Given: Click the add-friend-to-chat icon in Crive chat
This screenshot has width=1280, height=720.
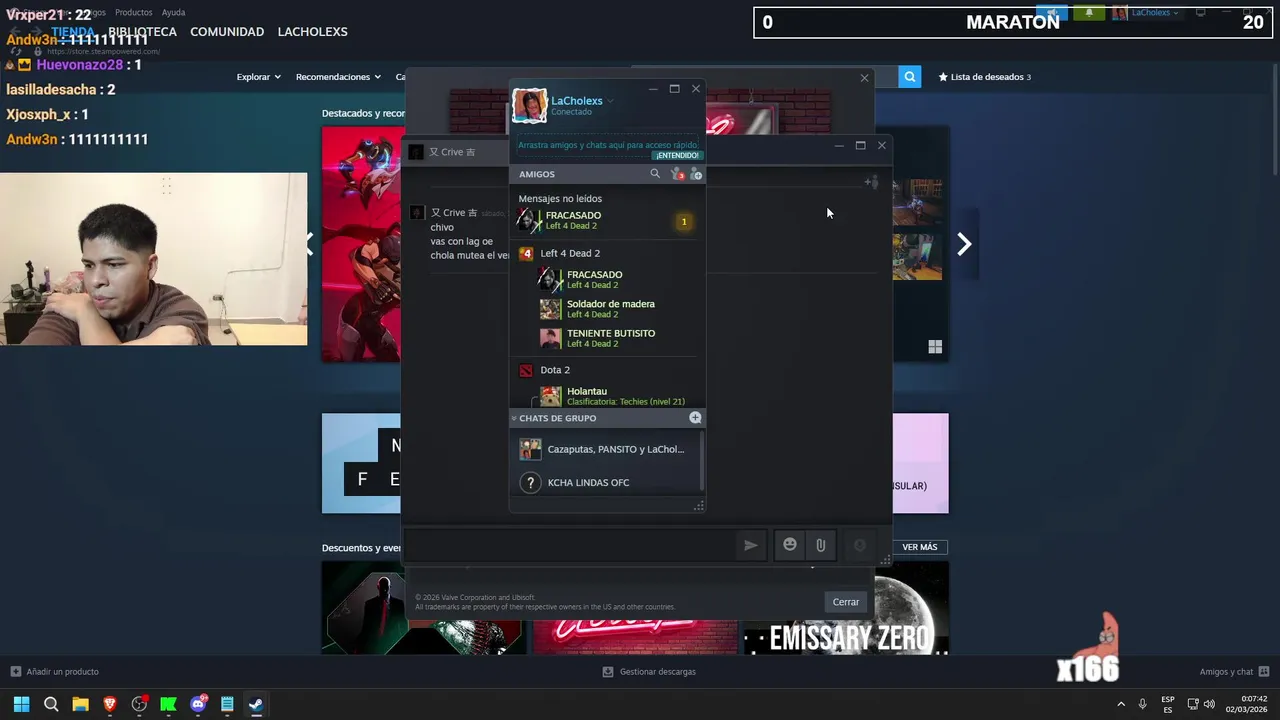Looking at the screenshot, I should pos(871,182).
